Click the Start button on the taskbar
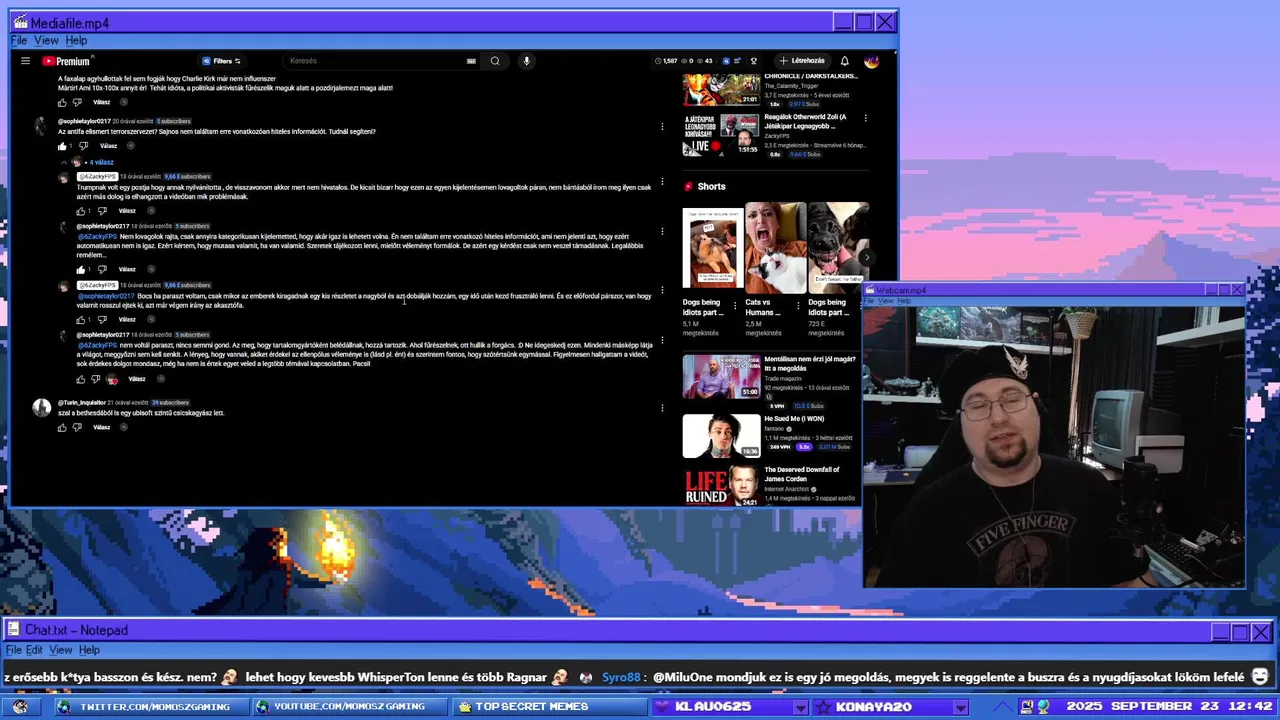Image resolution: width=1280 pixels, height=720 pixels. coord(20,707)
